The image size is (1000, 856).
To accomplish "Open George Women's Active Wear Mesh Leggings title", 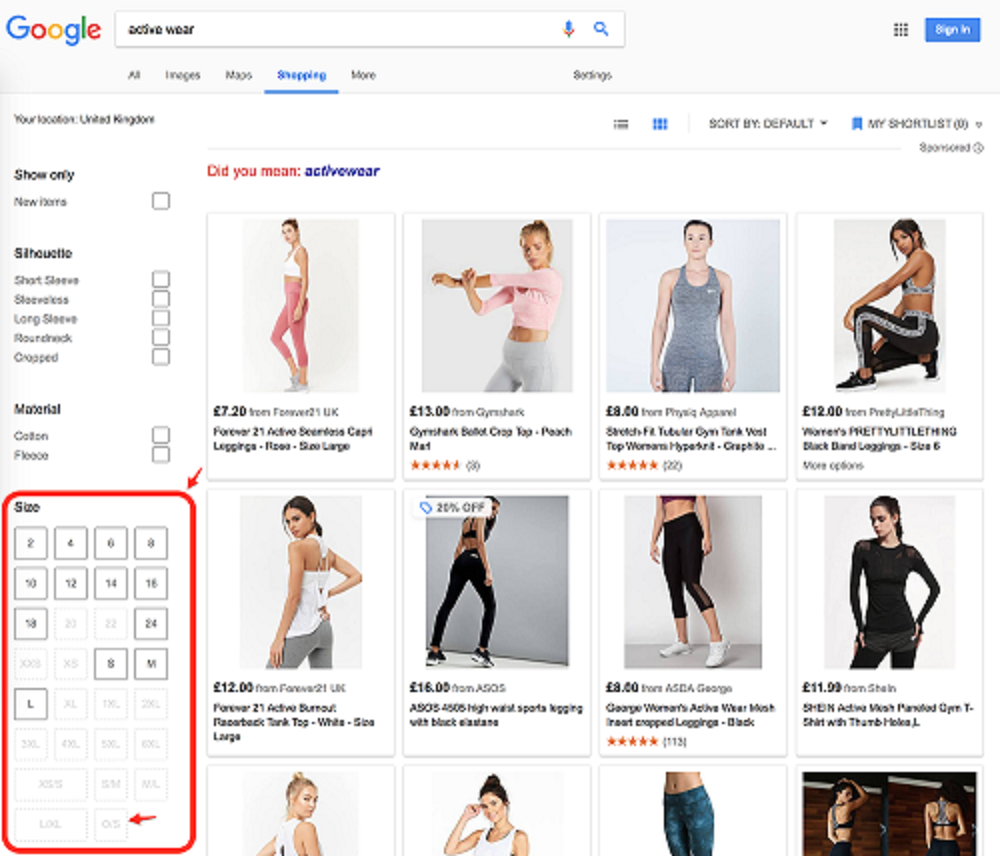I will point(690,715).
